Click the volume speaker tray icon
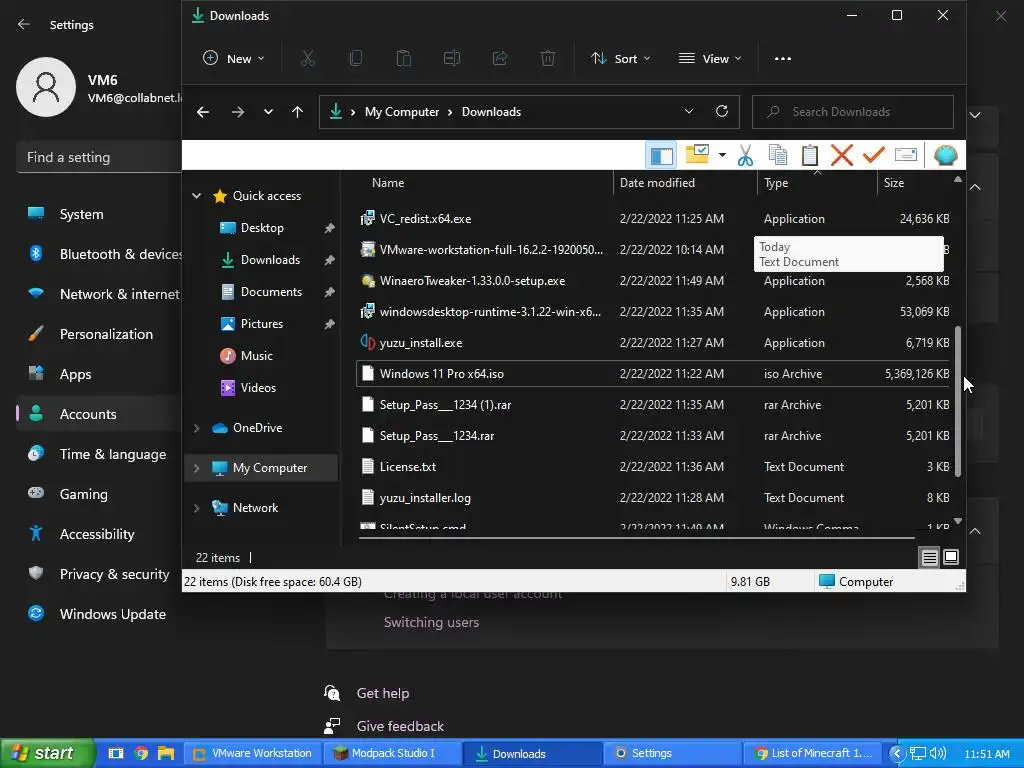The height and width of the screenshot is (768, 1024). [x=938, y=754]
